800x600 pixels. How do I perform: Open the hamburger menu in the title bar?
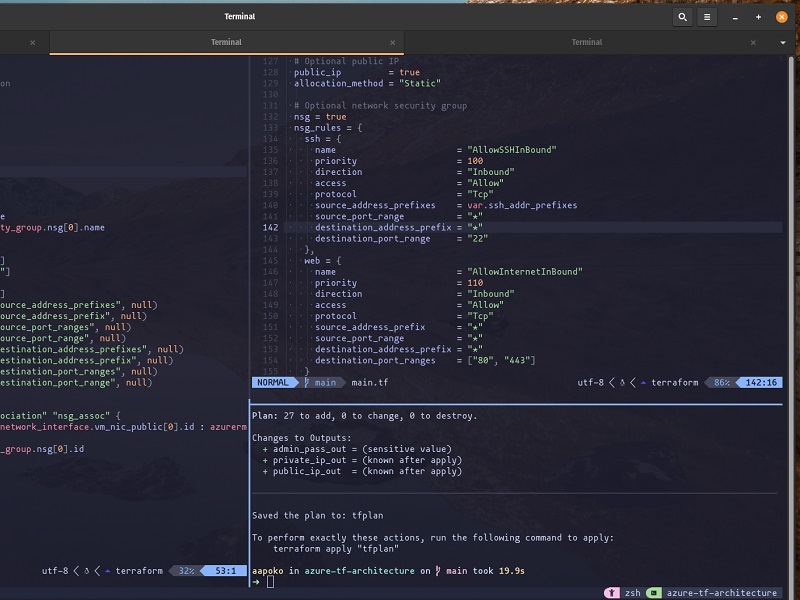pos(707,17)
